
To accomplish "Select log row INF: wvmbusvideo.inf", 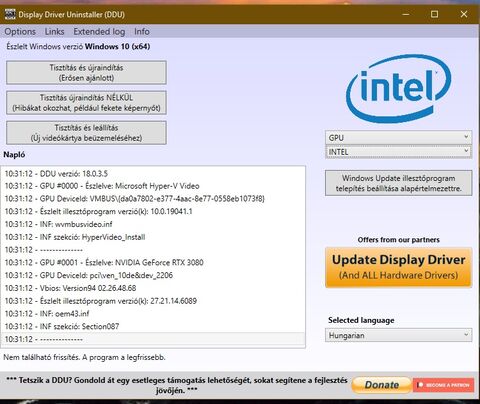I will click(153, 224).
